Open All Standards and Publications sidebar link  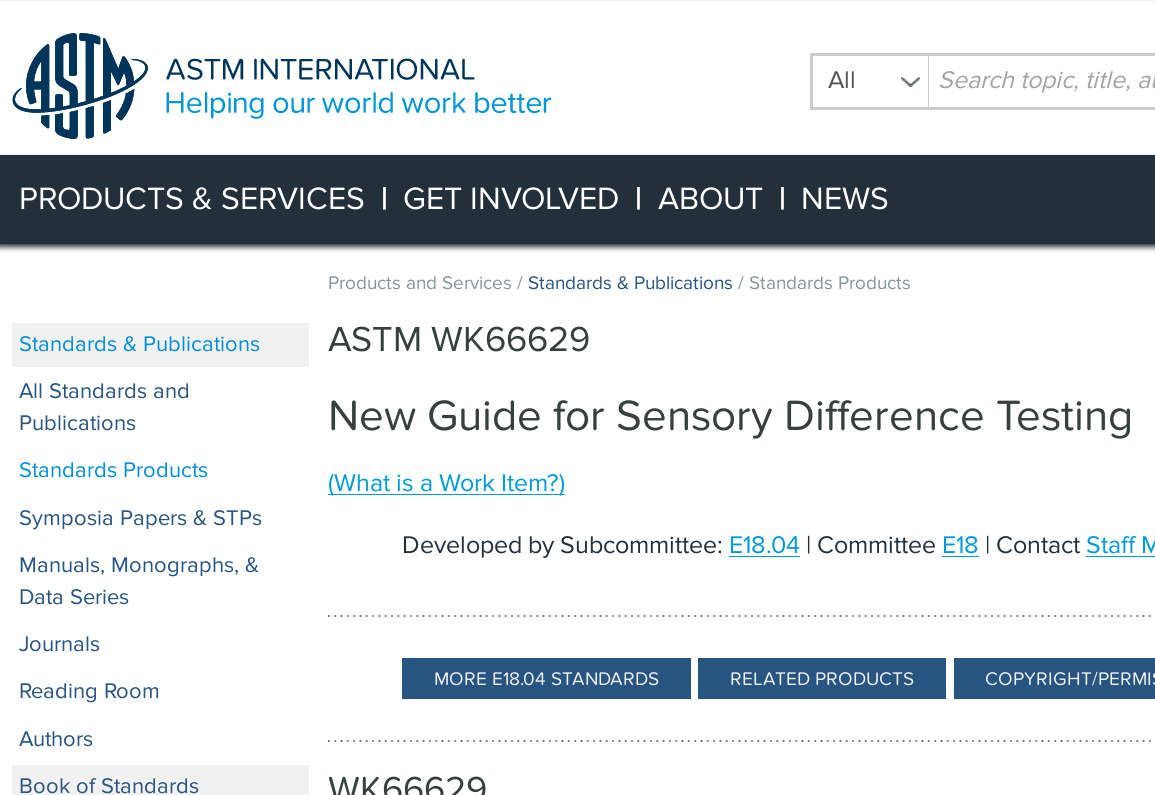(x=104, y=407)
